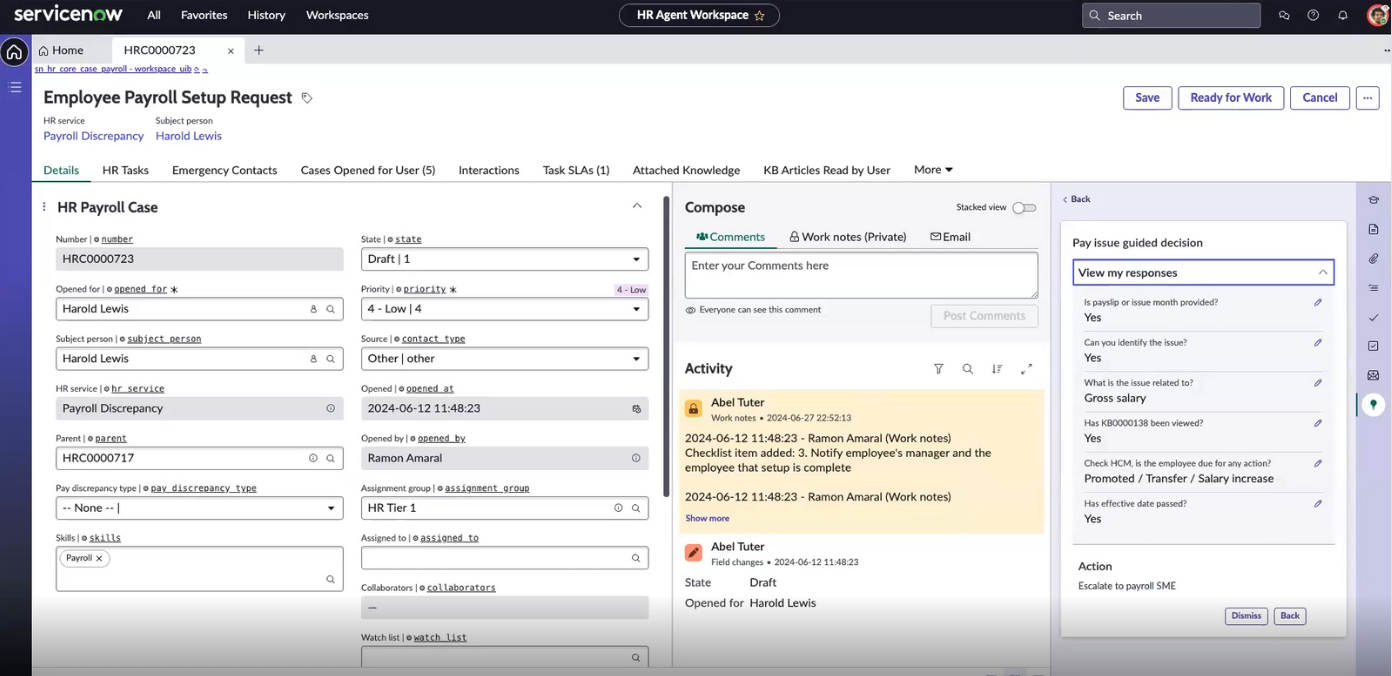
Task: Edit the 'Can you identify the issue' response
Action: click(x=1318, y=343)
